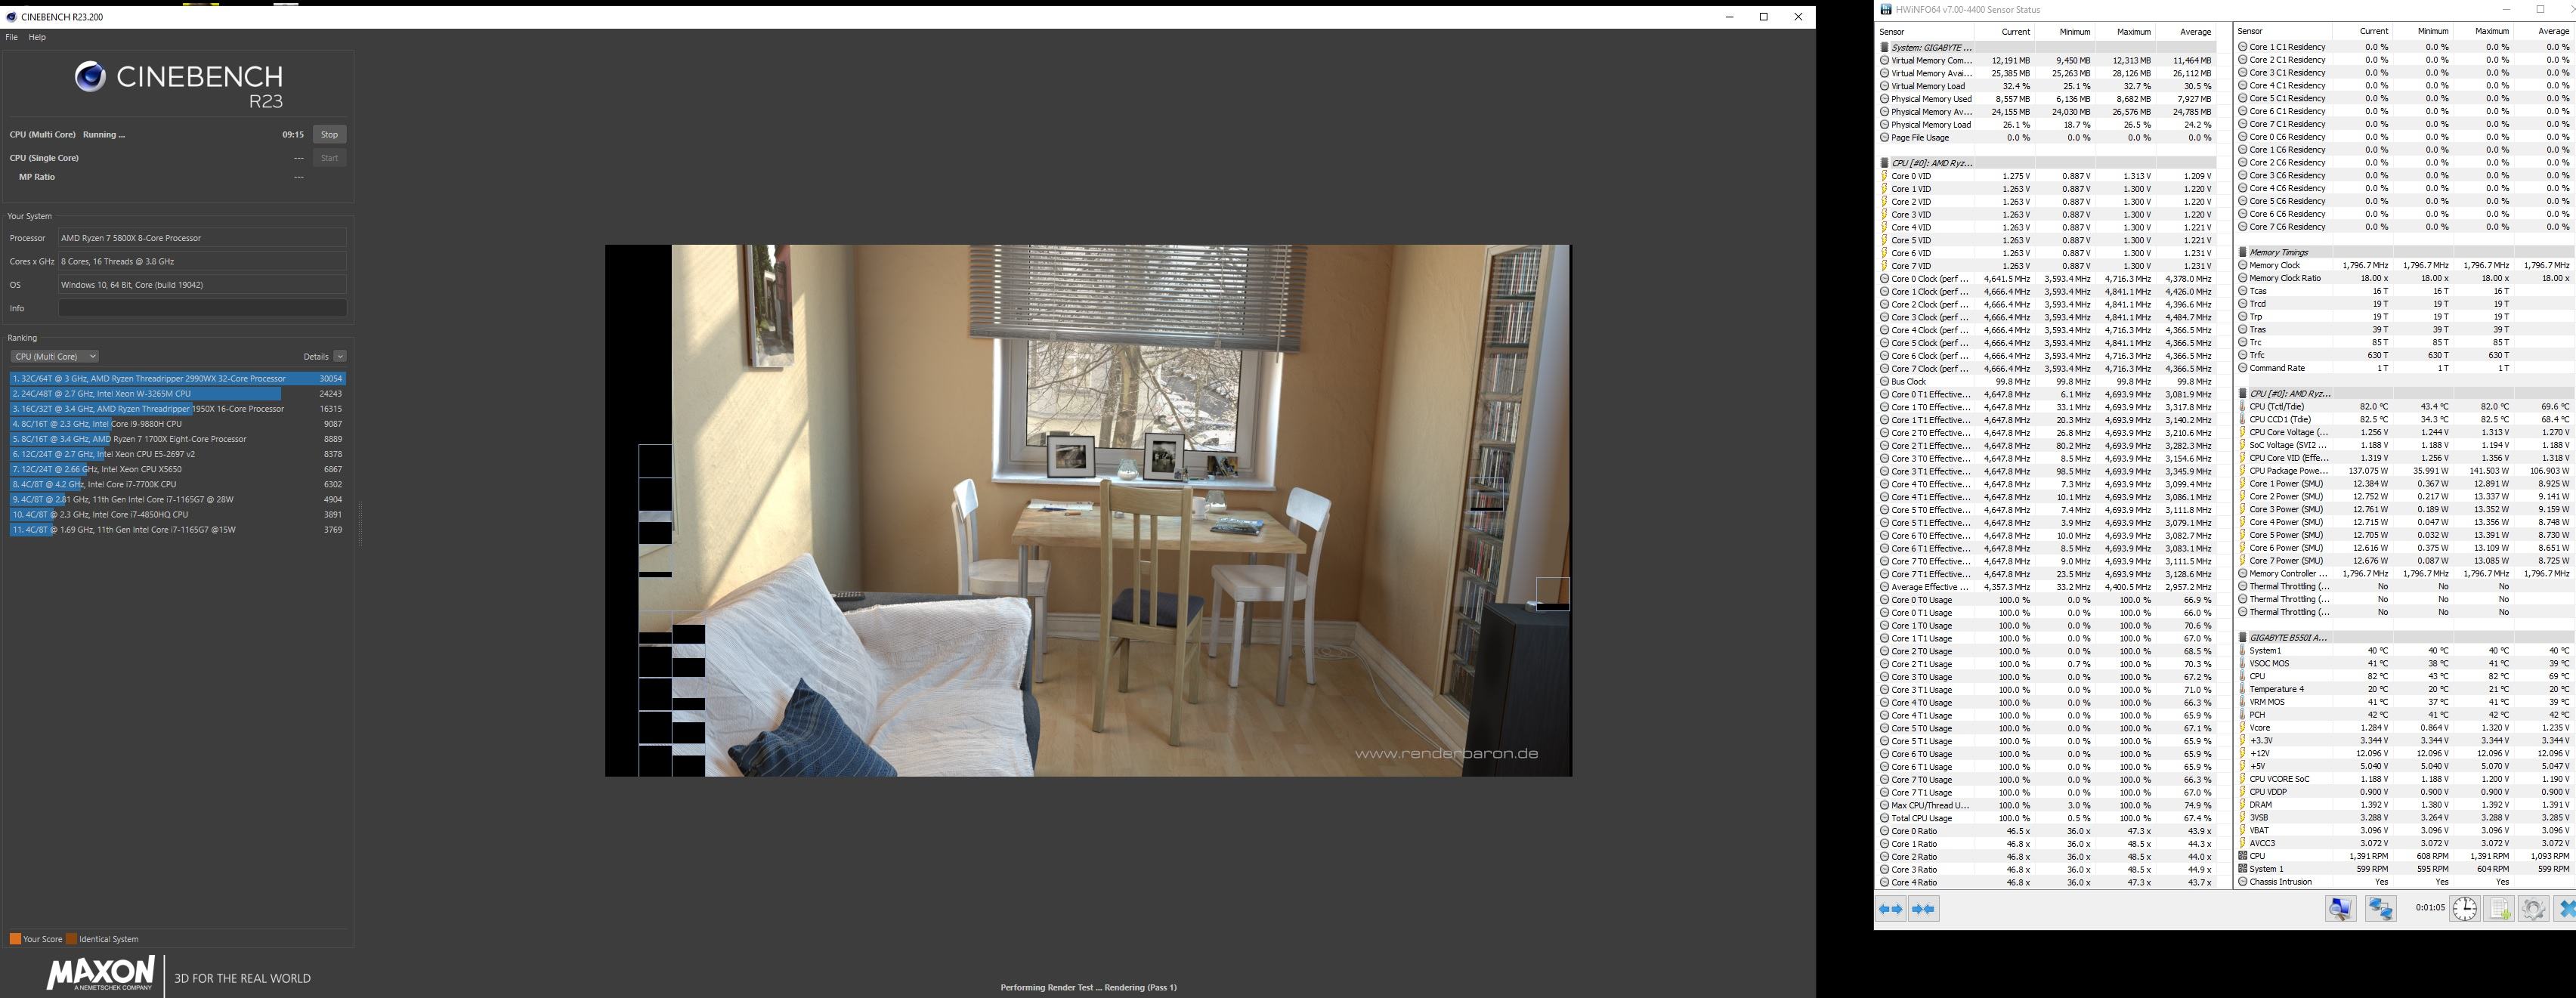Click the Bus Clock sensor icon
The height and width of the screenshot is (998, 2576).
coord(1884,381)
